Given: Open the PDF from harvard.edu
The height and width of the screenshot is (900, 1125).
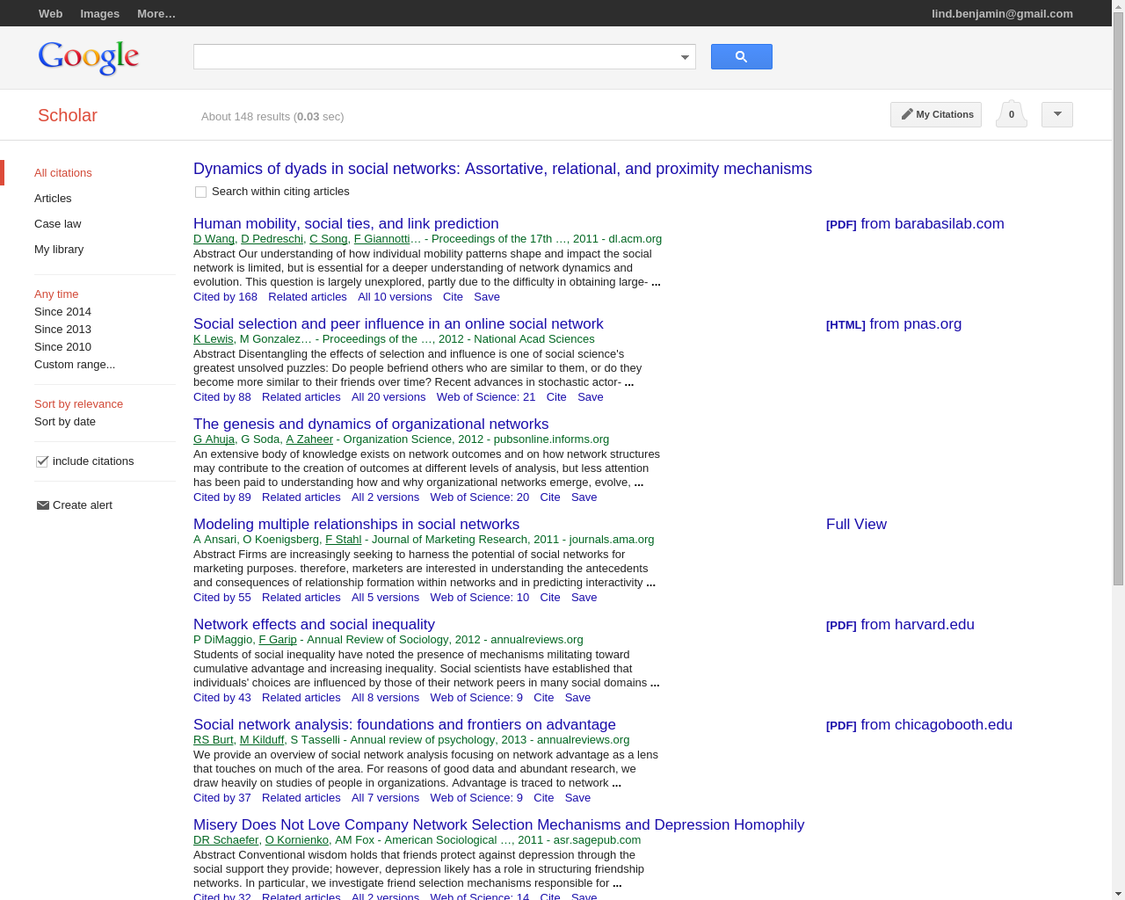Looking at the screenshot, I should [900, 624].
